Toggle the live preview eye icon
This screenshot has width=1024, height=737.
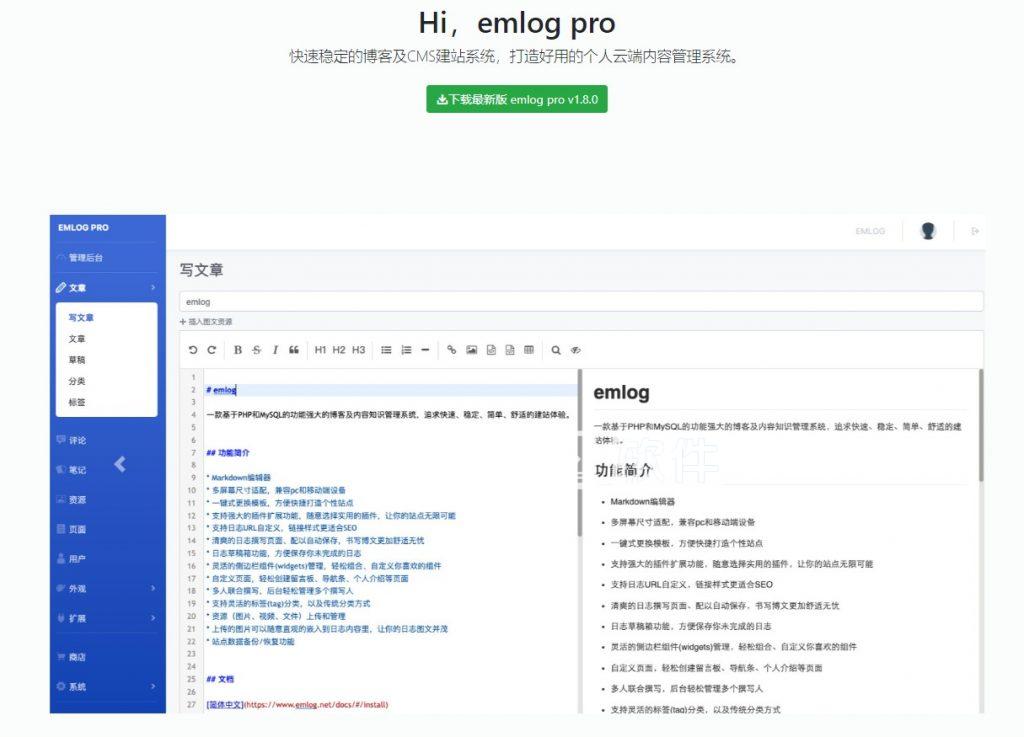575,350
